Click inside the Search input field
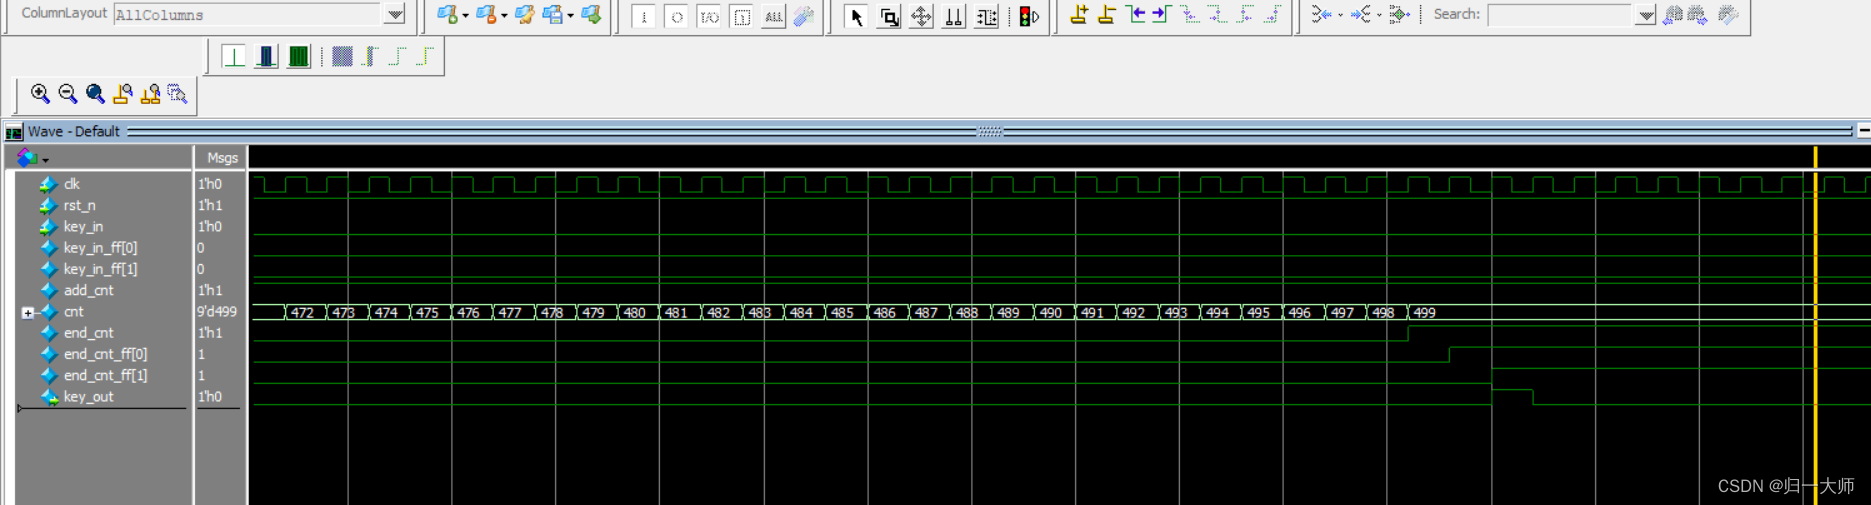The image size is (1871, 505). pos(1561,15)
